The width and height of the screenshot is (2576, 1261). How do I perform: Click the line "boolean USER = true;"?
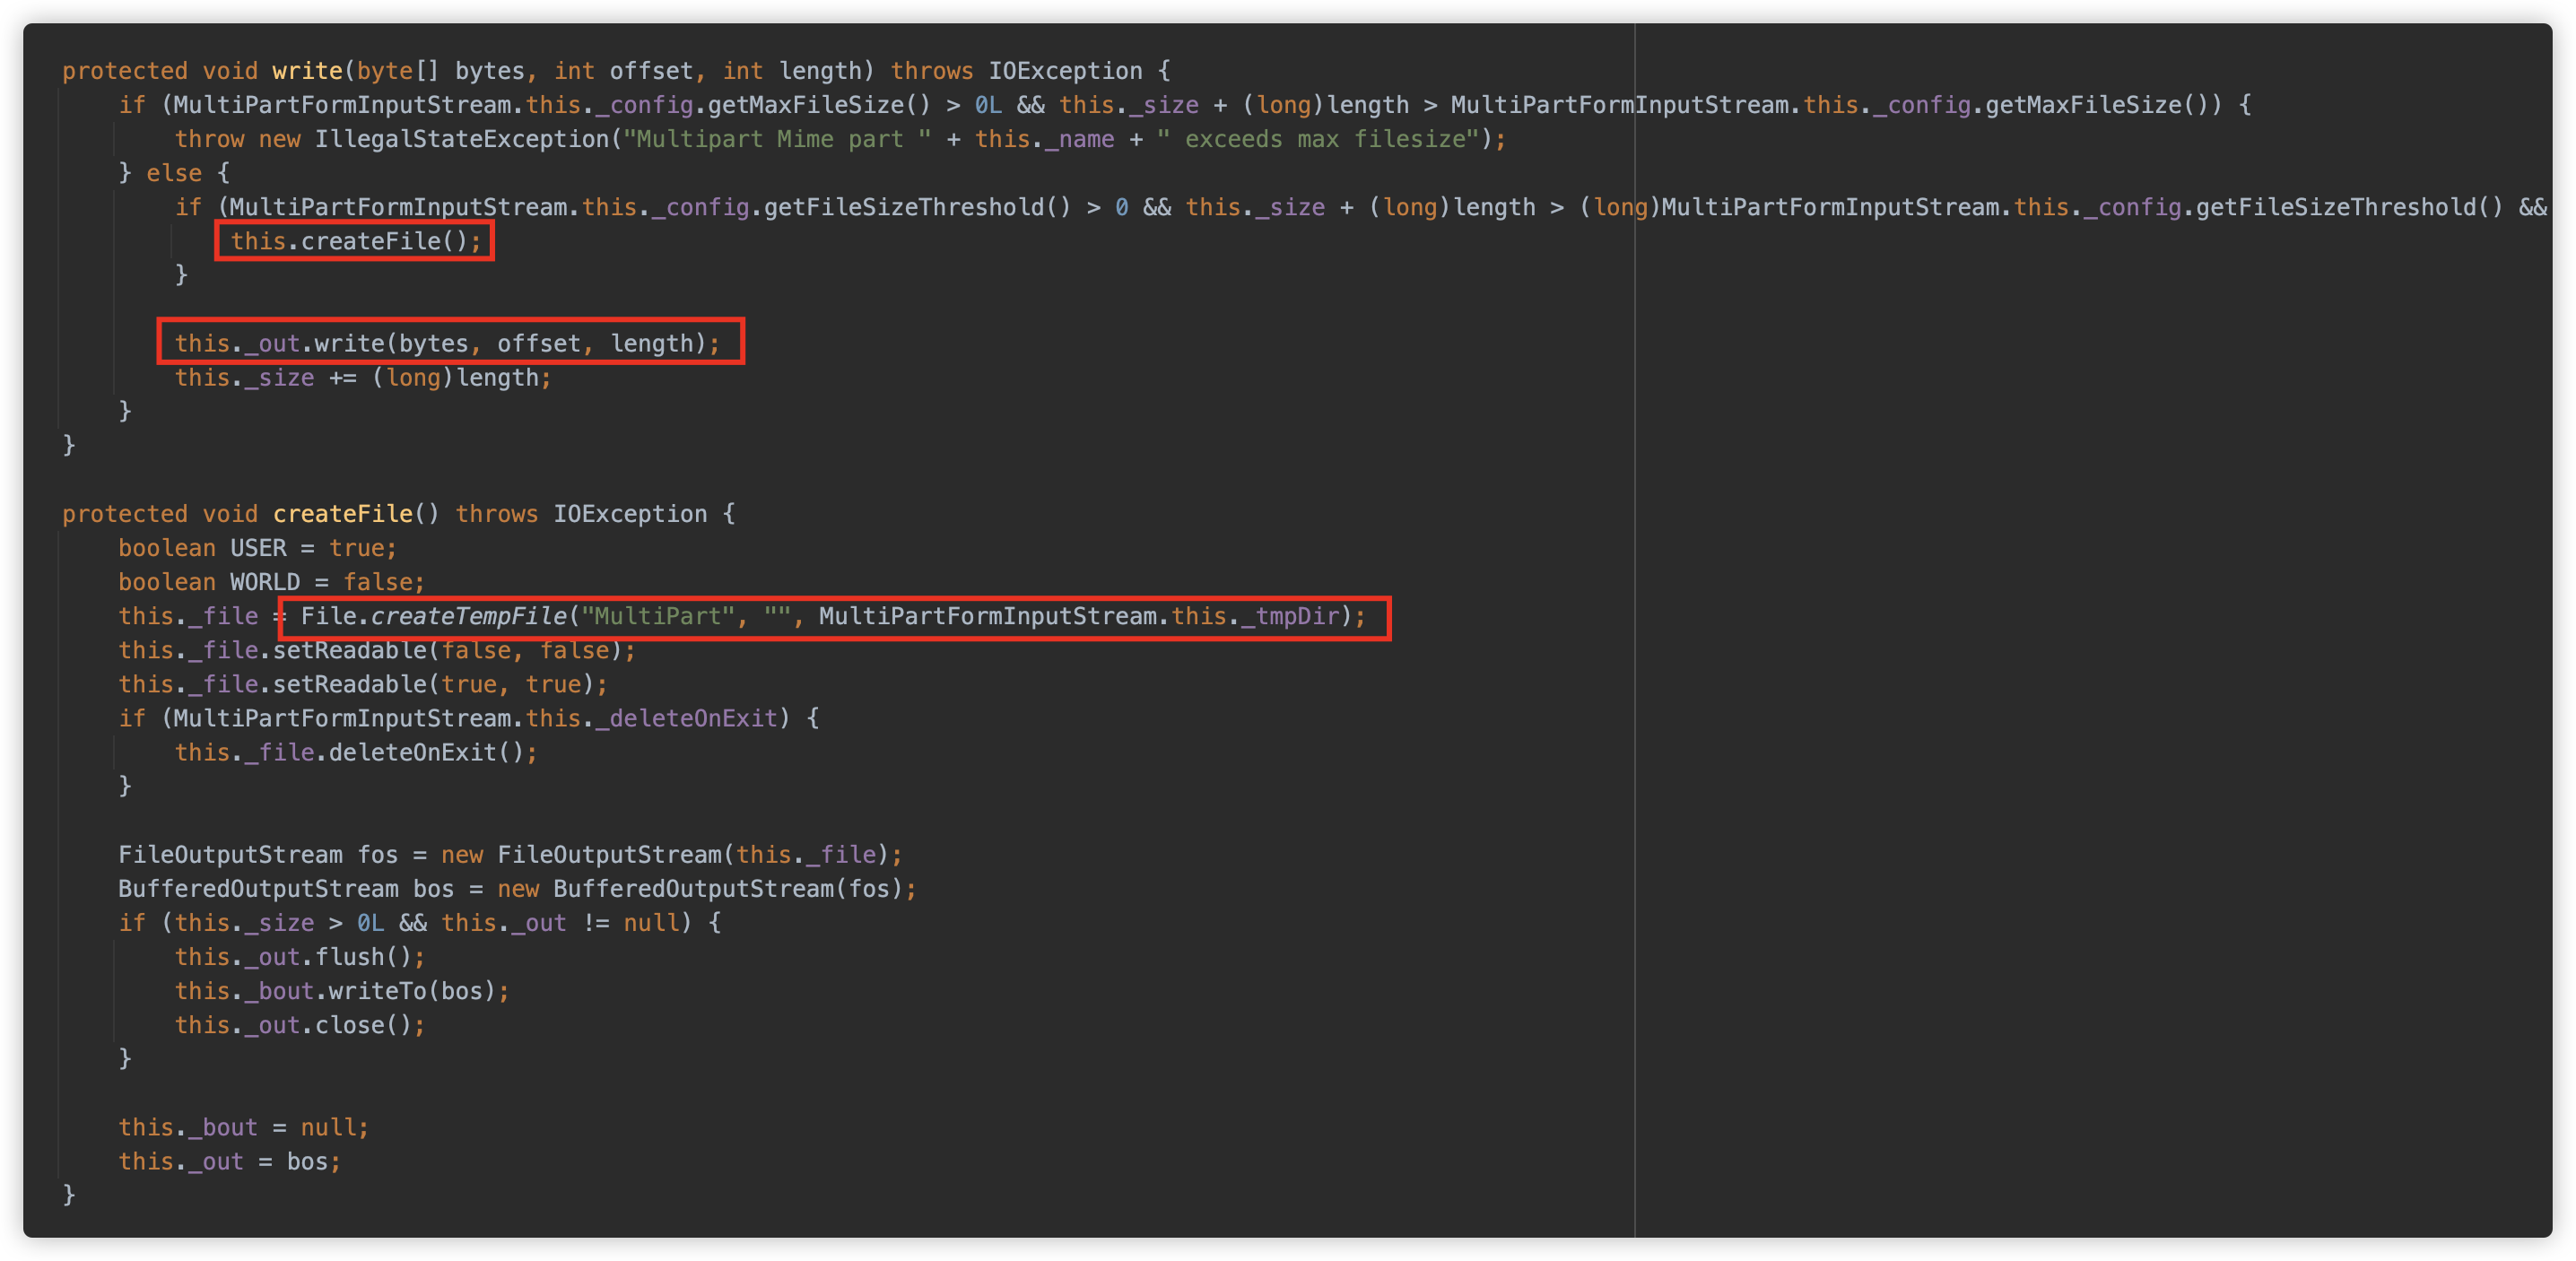pos(258,548)
